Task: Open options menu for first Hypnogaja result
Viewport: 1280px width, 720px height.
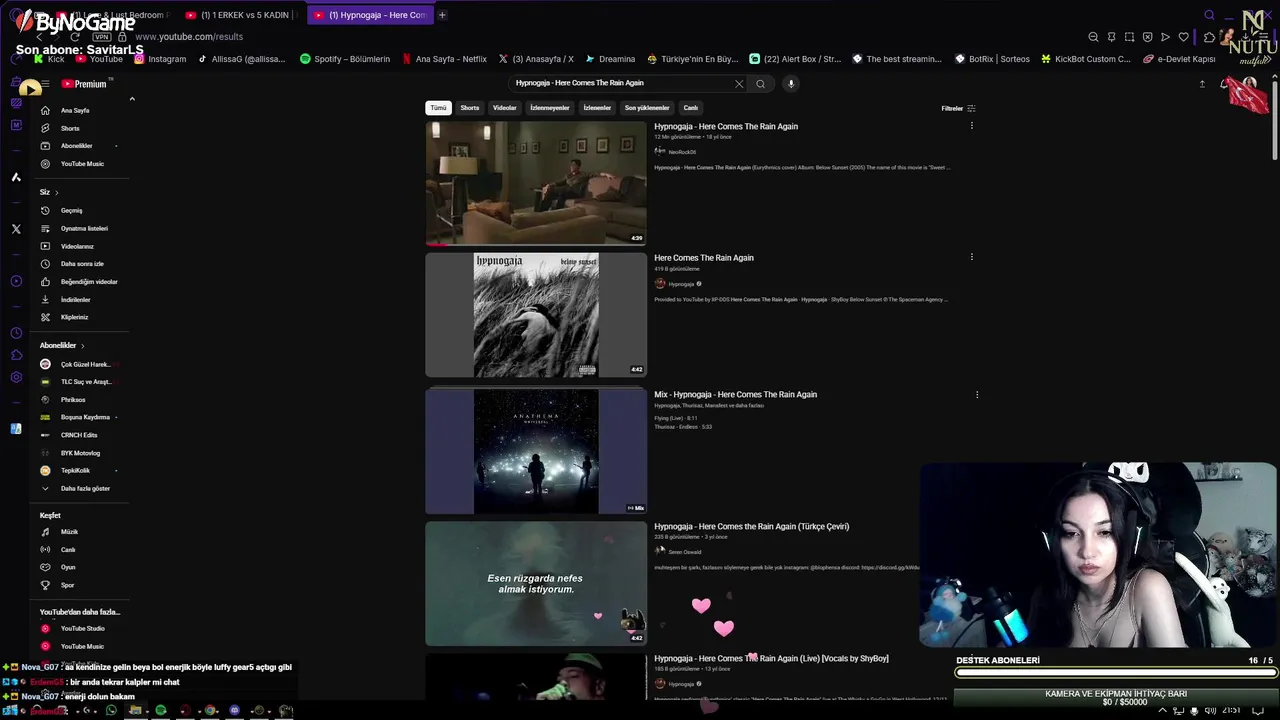Action: tap(971, 126)
